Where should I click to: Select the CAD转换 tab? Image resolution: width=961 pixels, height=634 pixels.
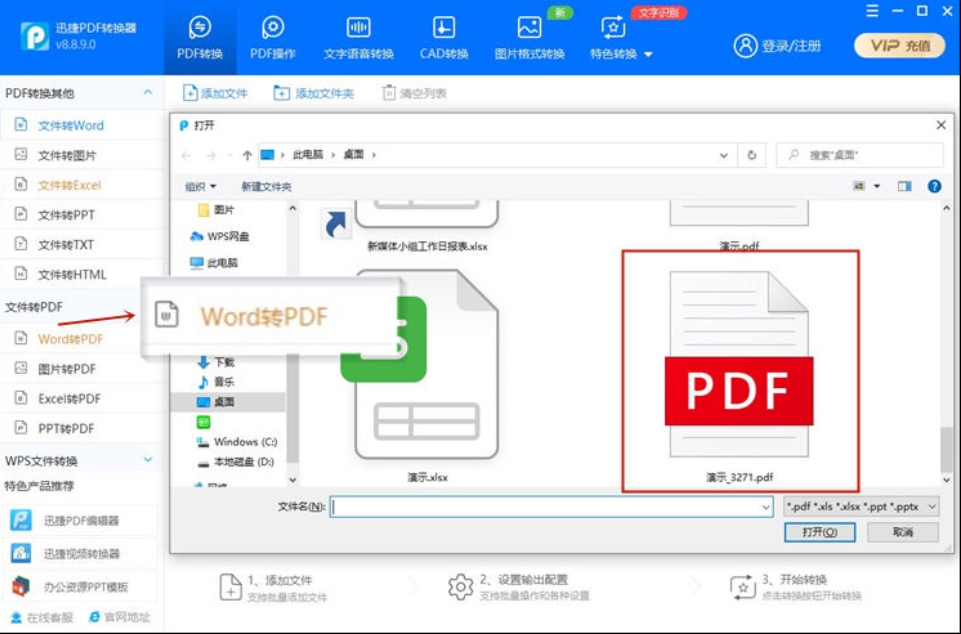(x=444, y=38)
